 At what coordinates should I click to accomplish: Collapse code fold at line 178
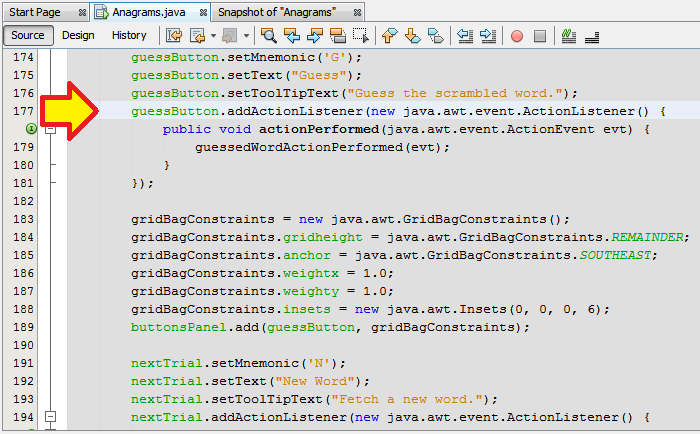point(50,129)
